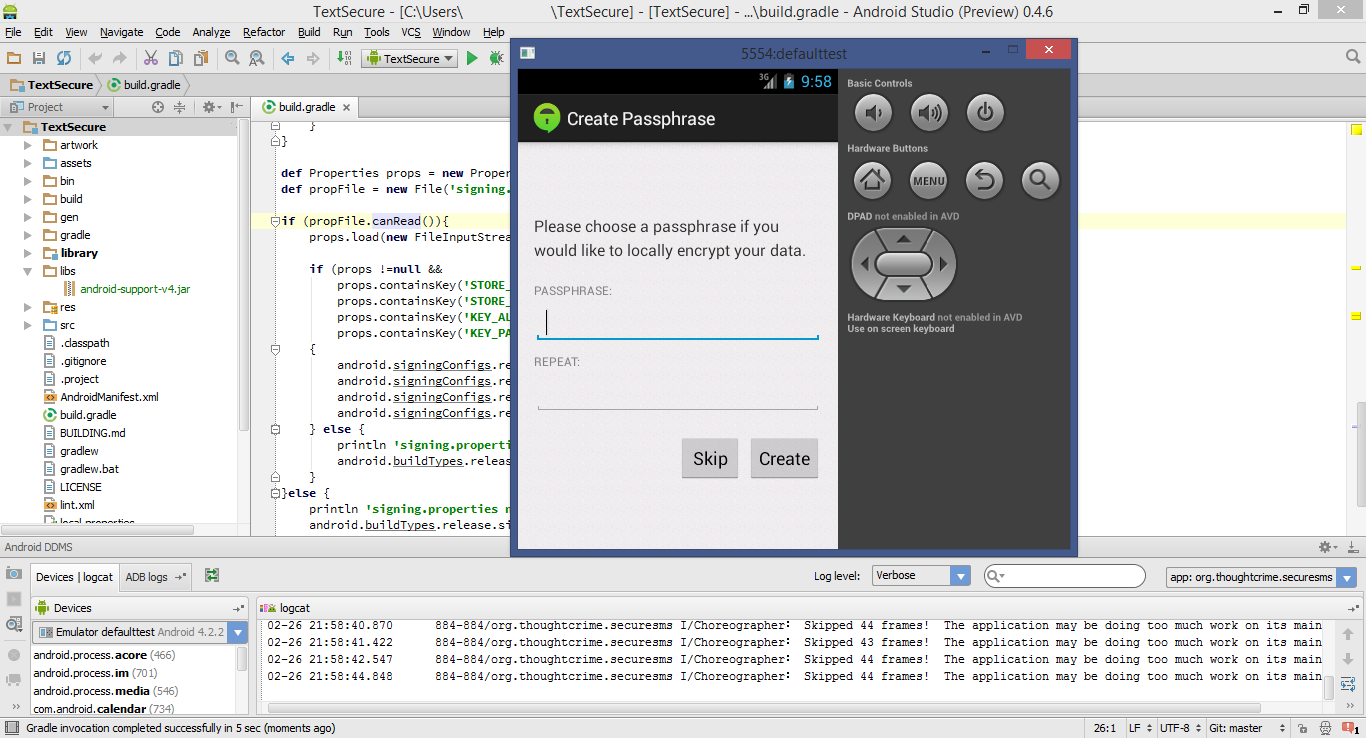Open the Log level Verbose dropdown
The width and height of the screenshot is (1366, 738).
coord(920,576)
